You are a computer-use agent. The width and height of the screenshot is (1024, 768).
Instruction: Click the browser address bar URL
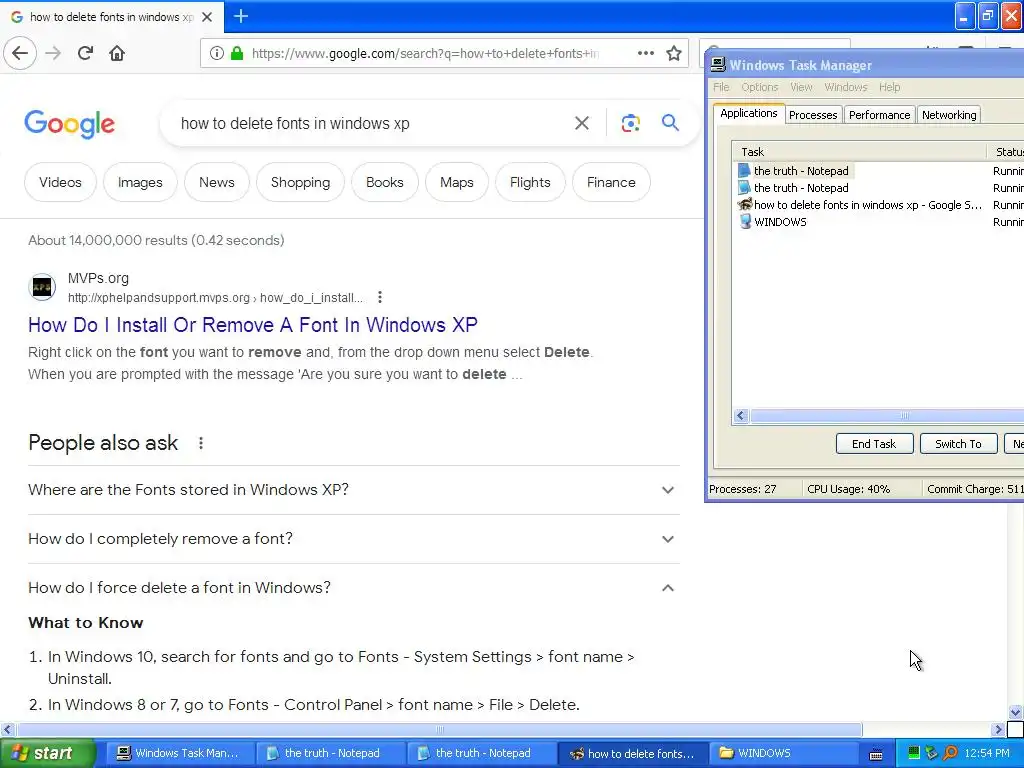[x=424, y=54]
